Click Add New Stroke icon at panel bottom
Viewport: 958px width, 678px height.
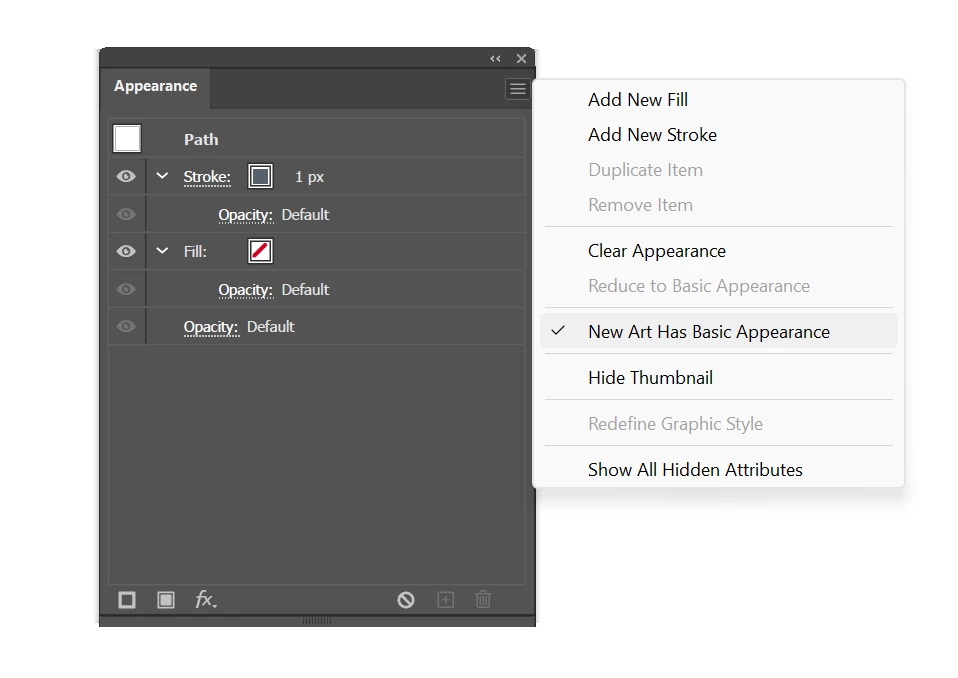point(127,600)
